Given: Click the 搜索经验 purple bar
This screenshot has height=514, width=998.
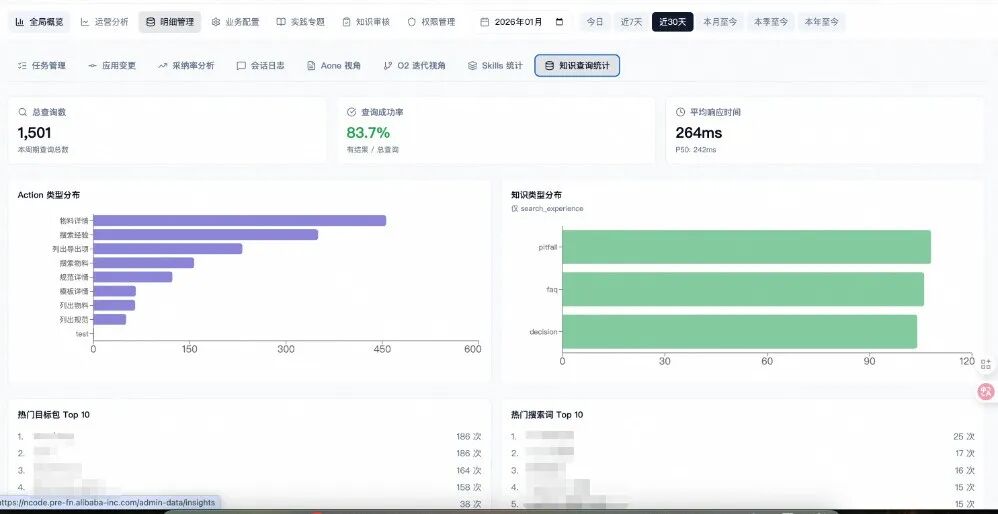Looking at the screenshot, I should [206, 235].
